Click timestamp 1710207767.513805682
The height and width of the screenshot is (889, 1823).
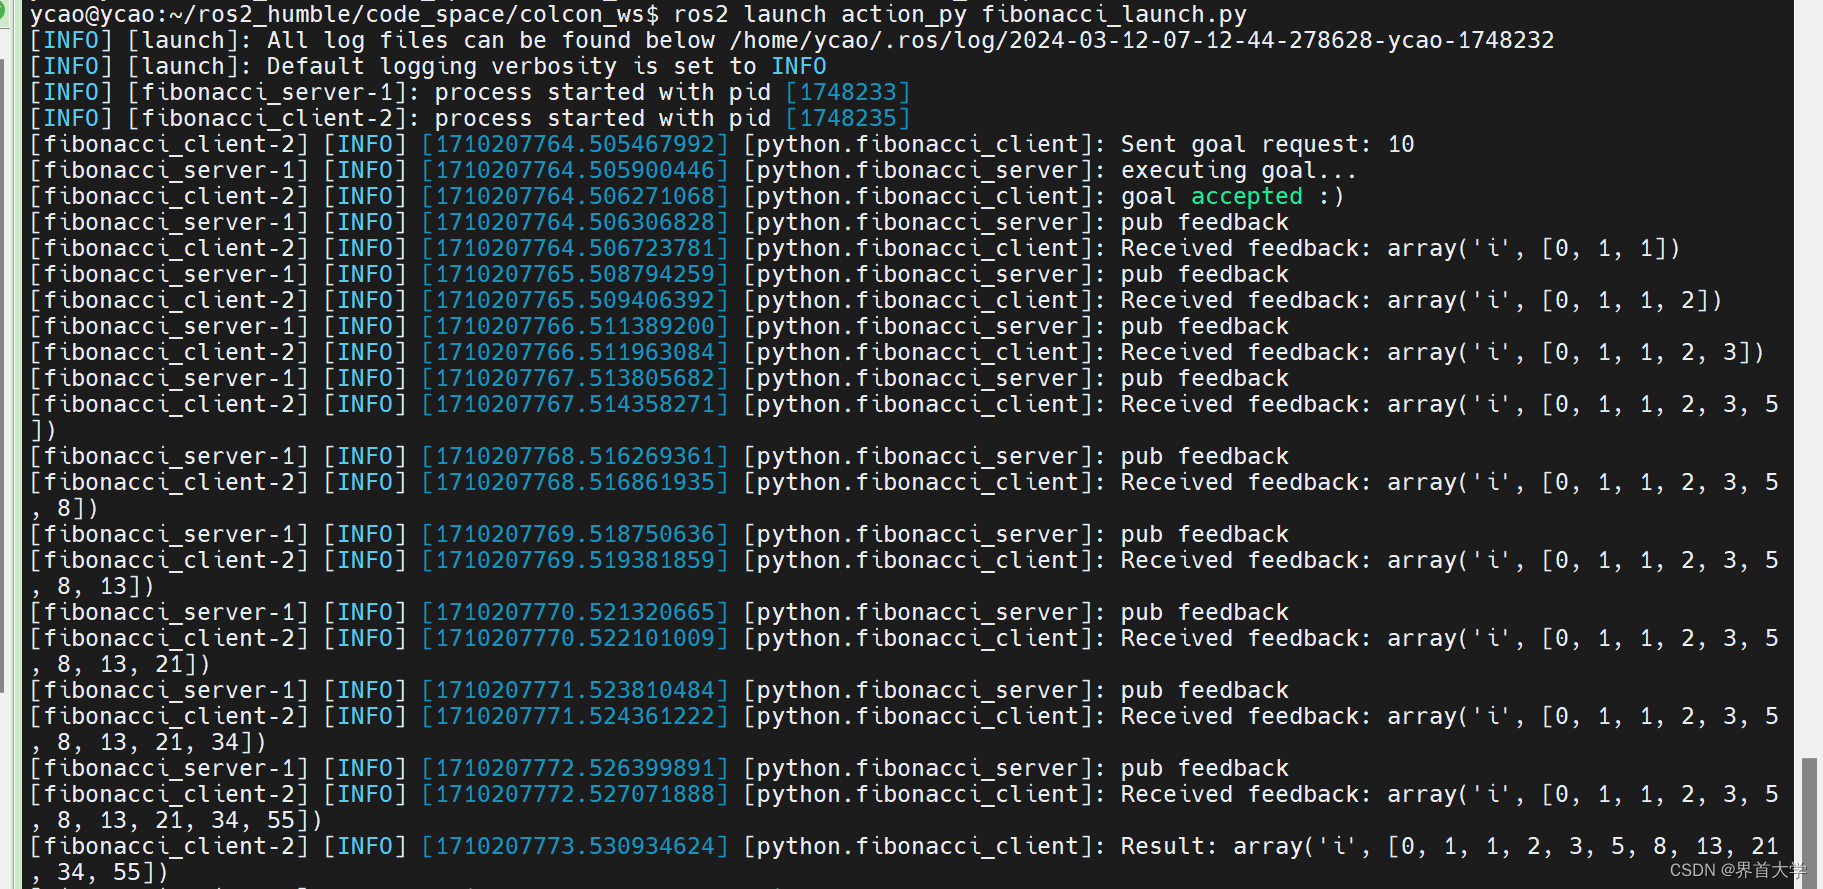coord(575,378)
